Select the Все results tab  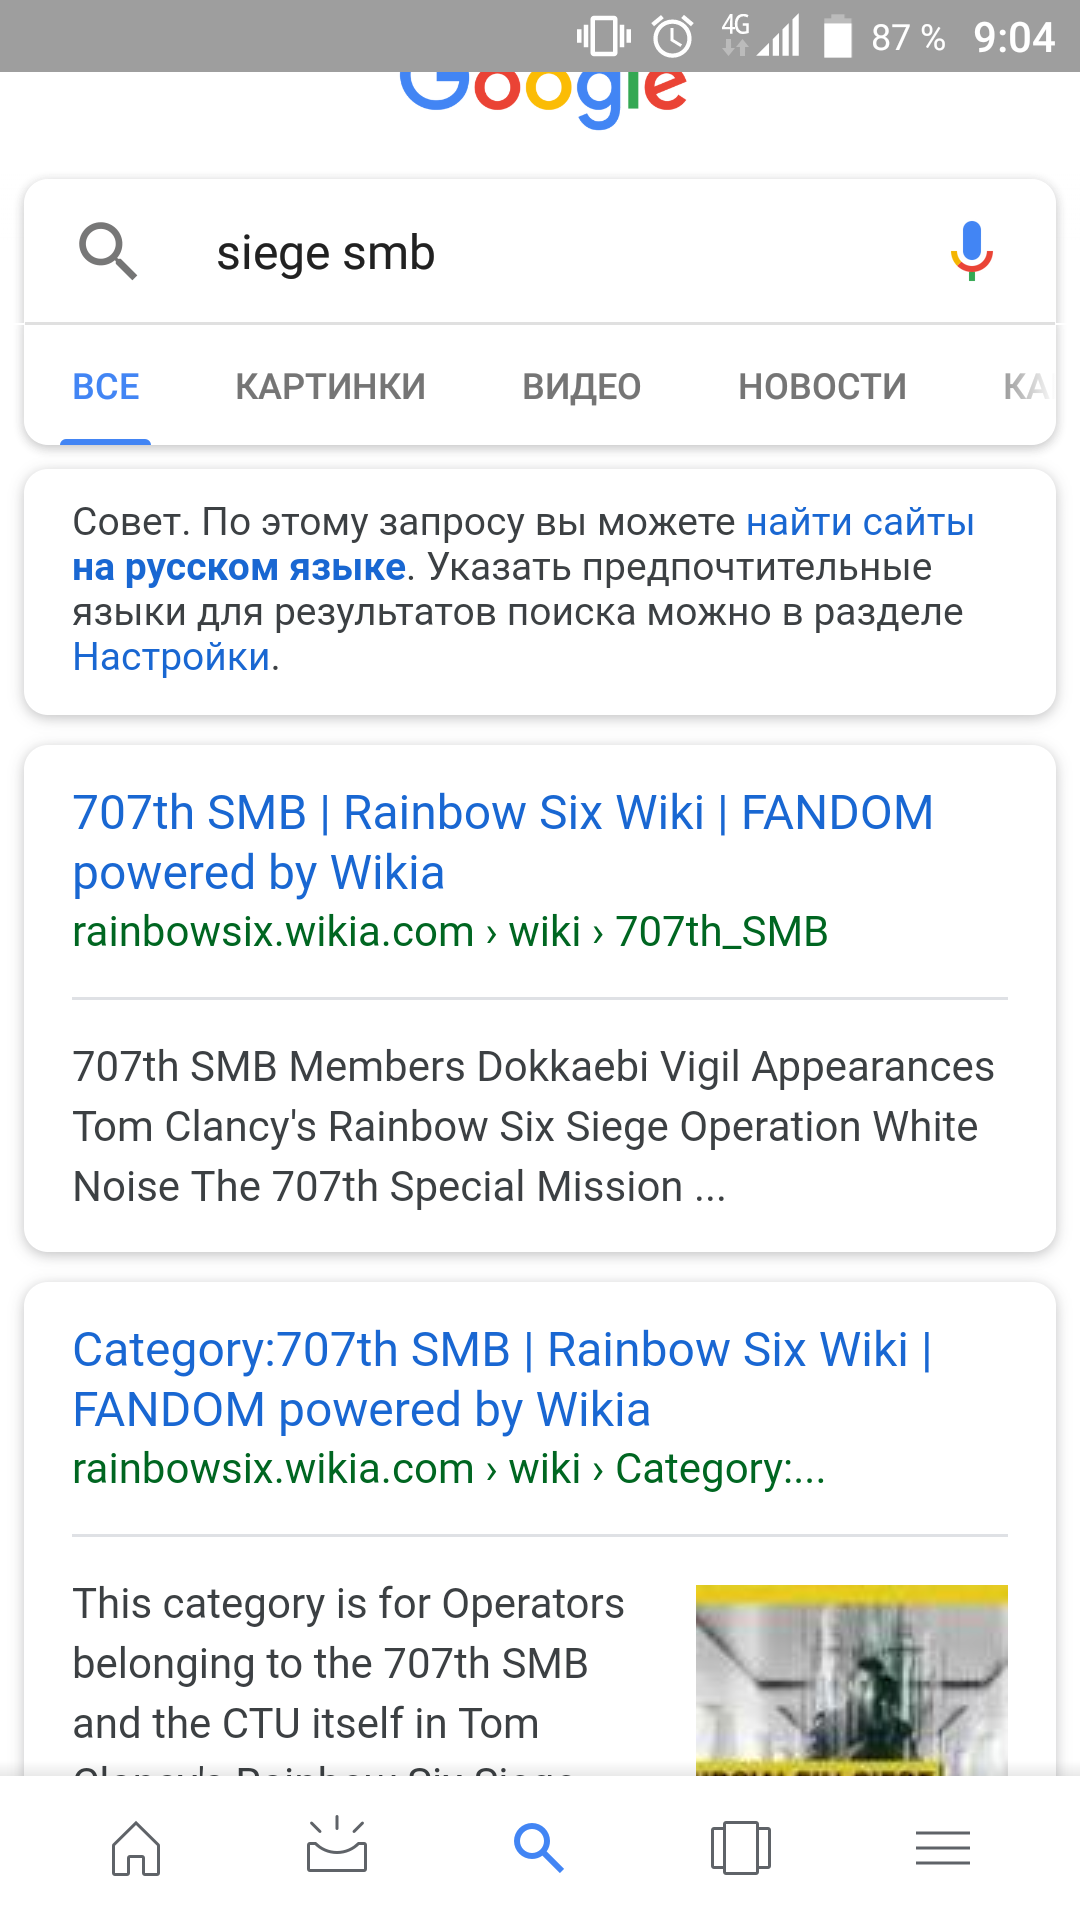click(x=106, y=387)
